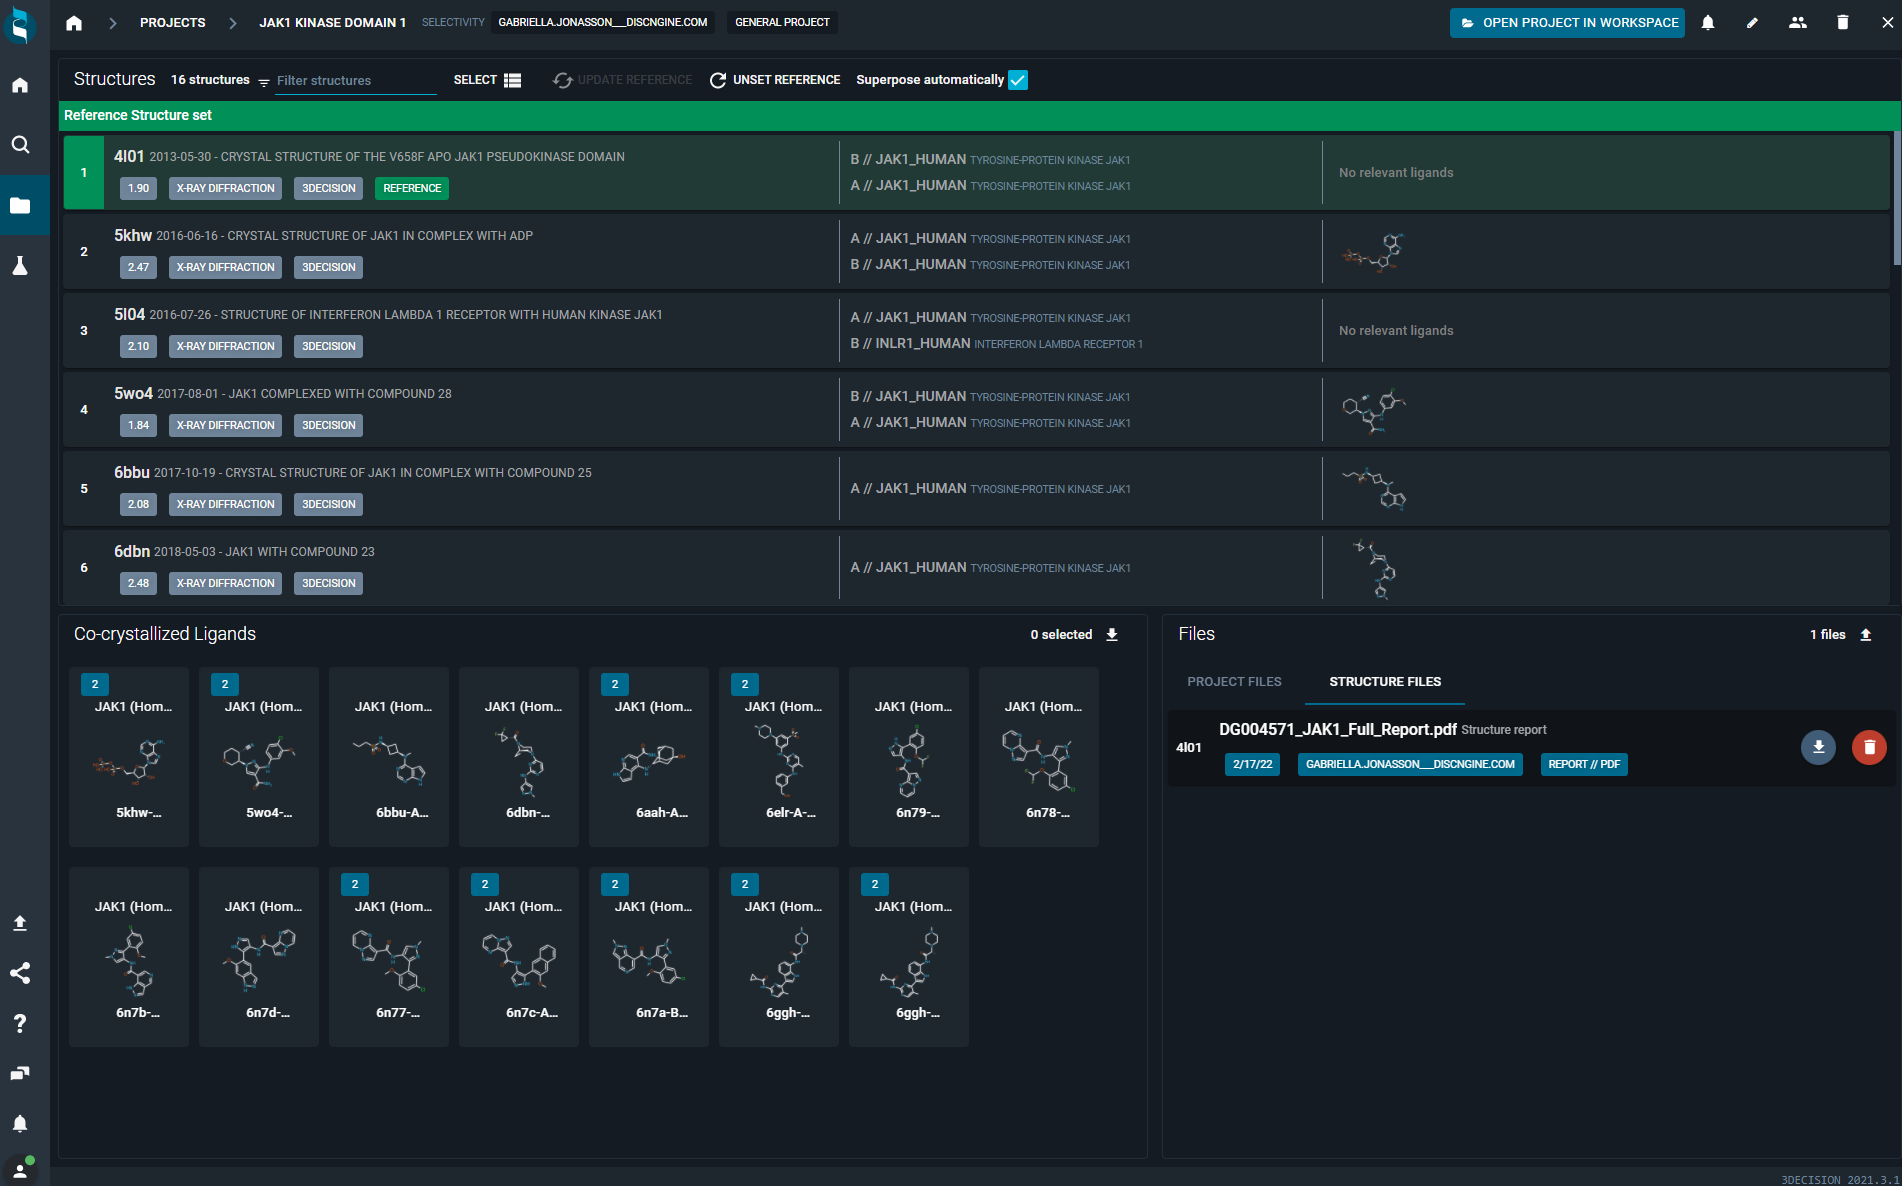Select the 6n79 ligand card

click(x=909, y=757)
